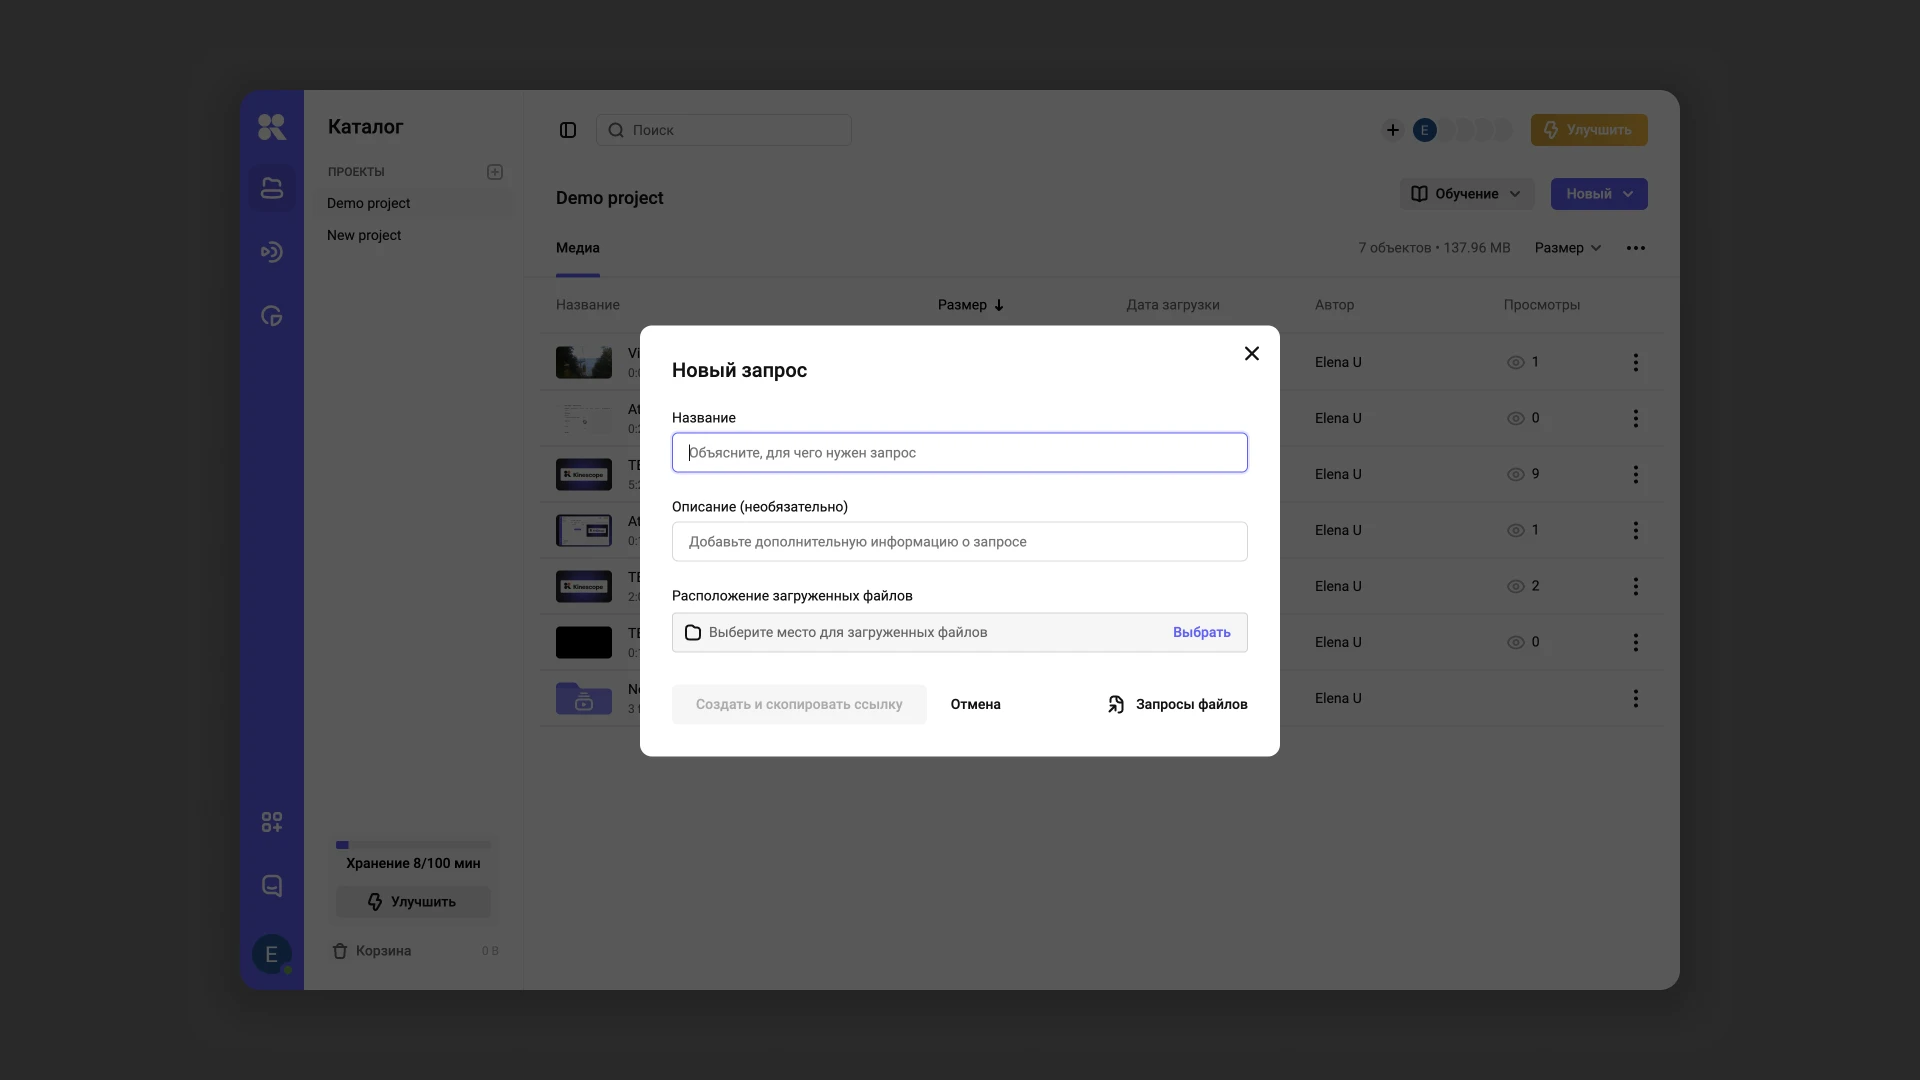Click the eye icon showing 2 views

click(x=1515, y=586)
